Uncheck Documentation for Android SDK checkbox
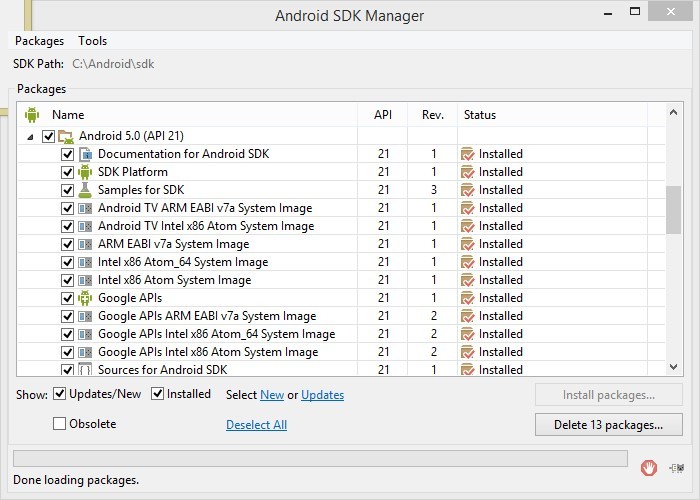 click(x=67, y=154)
